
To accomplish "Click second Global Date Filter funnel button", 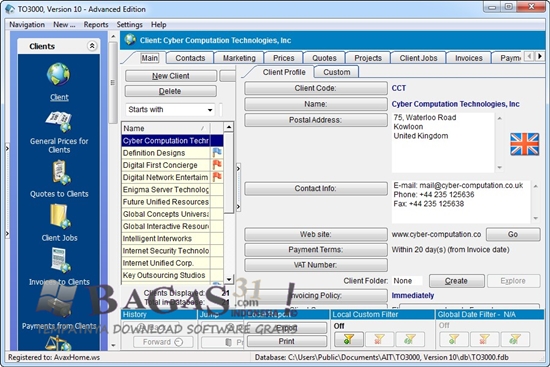I will 484,339.
